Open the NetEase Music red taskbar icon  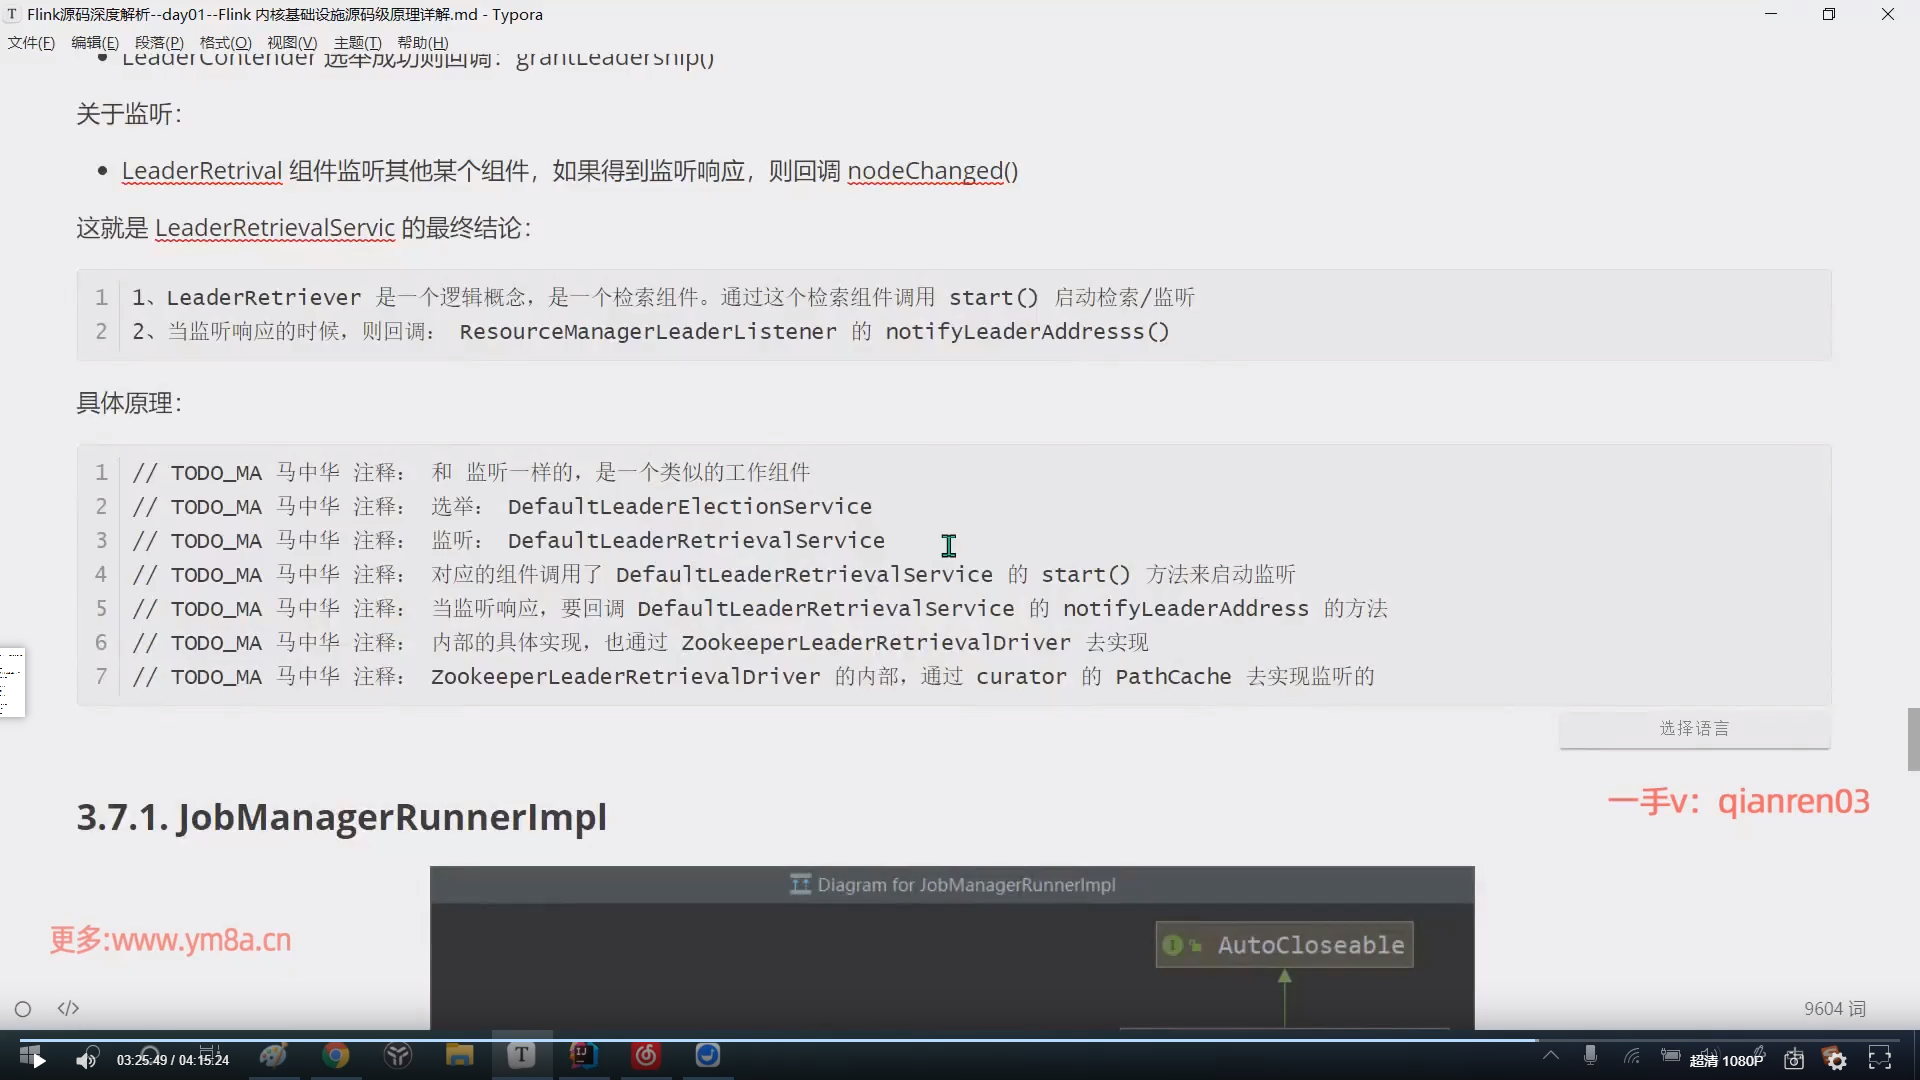(646, 1055)
